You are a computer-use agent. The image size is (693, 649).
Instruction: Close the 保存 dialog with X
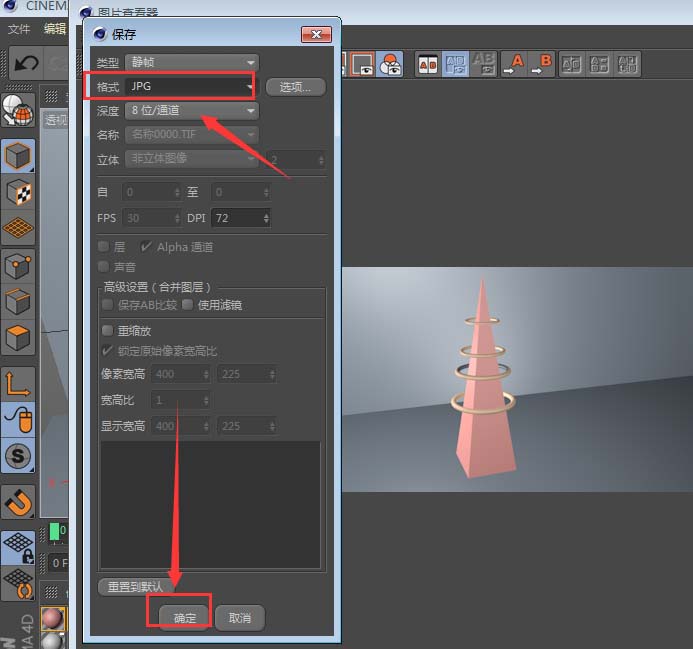pos(316,34)
